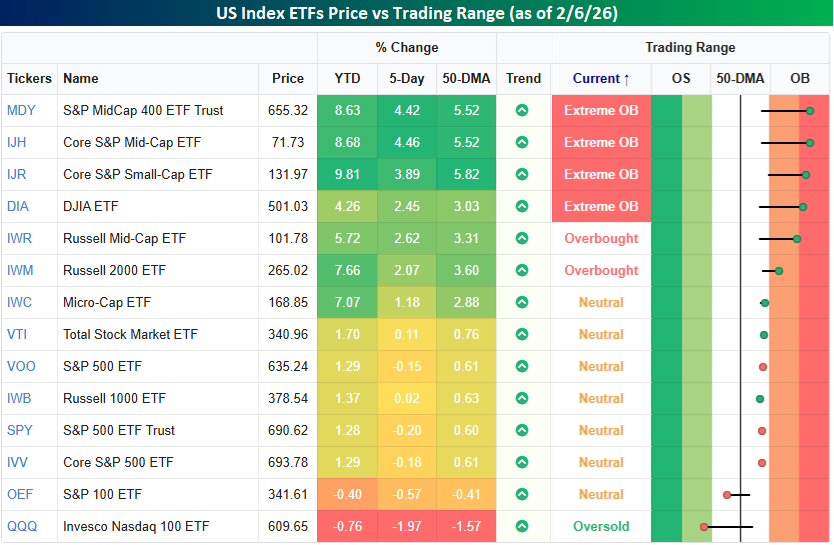This screenshot has width=834, height=545.
Task: Sort by the Current column header
Action: point(601,78)
